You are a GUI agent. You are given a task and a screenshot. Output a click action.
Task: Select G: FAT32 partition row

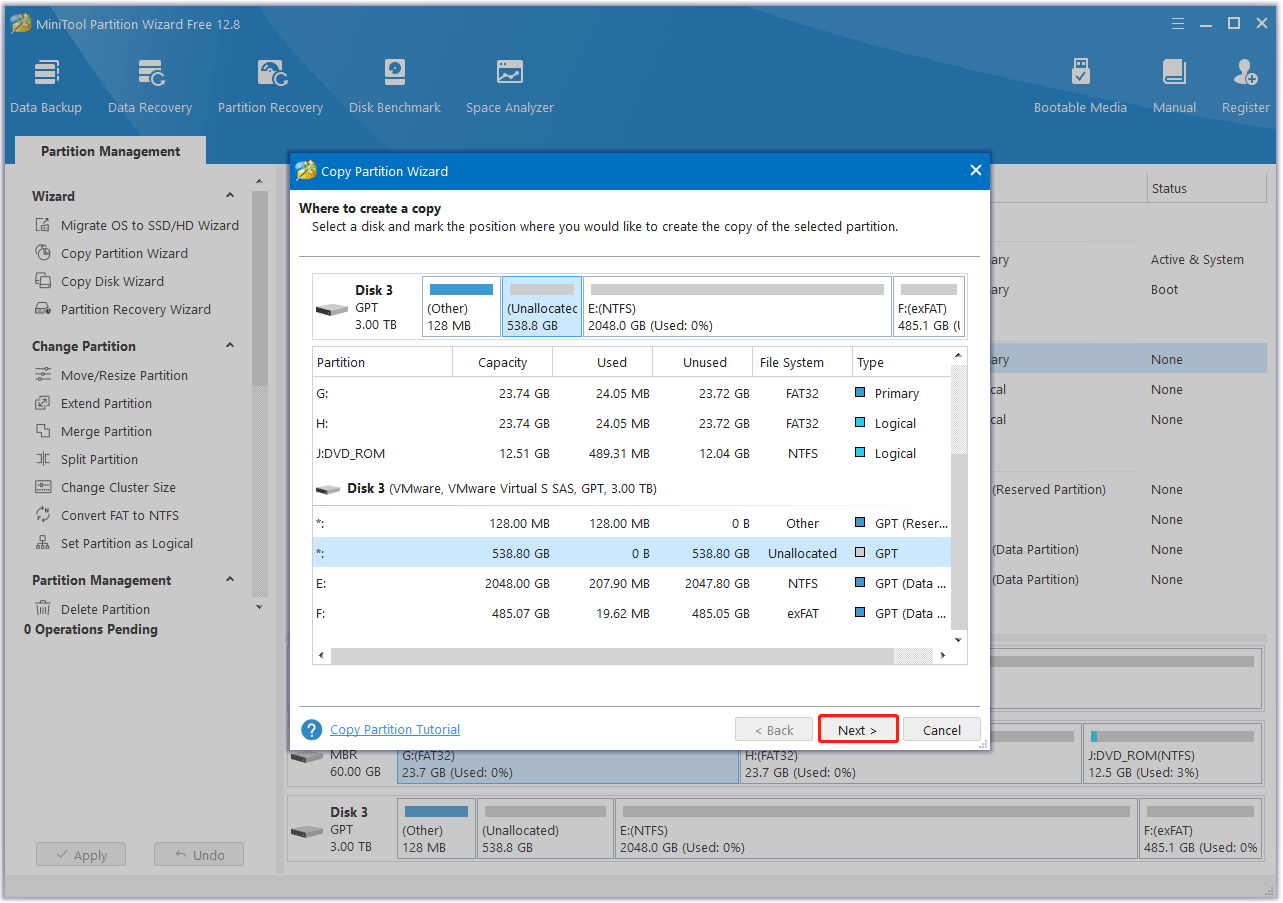point(631,393)
